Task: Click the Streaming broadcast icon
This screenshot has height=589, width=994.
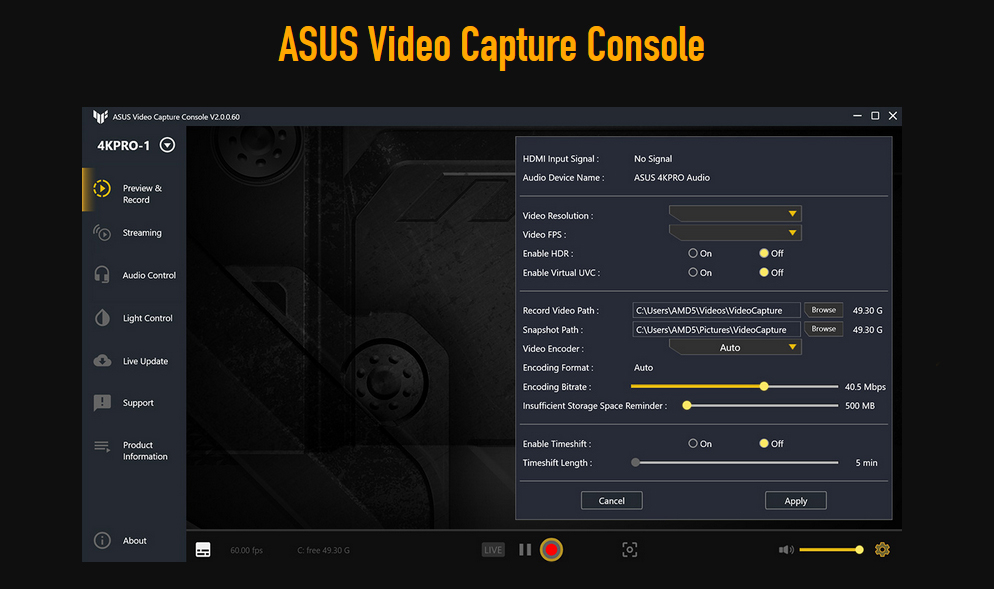Action: click(x=102, y=233)
